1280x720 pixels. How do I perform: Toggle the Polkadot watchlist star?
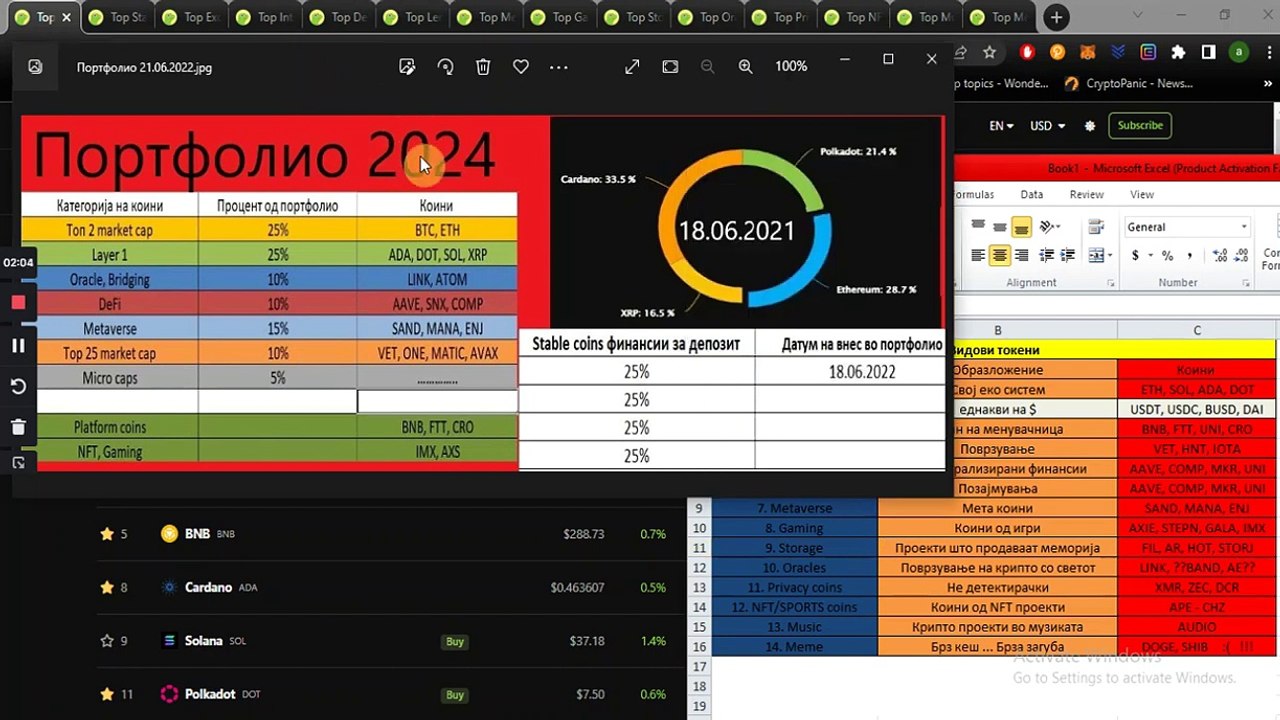pyautogui.click(x=107, y=694)
